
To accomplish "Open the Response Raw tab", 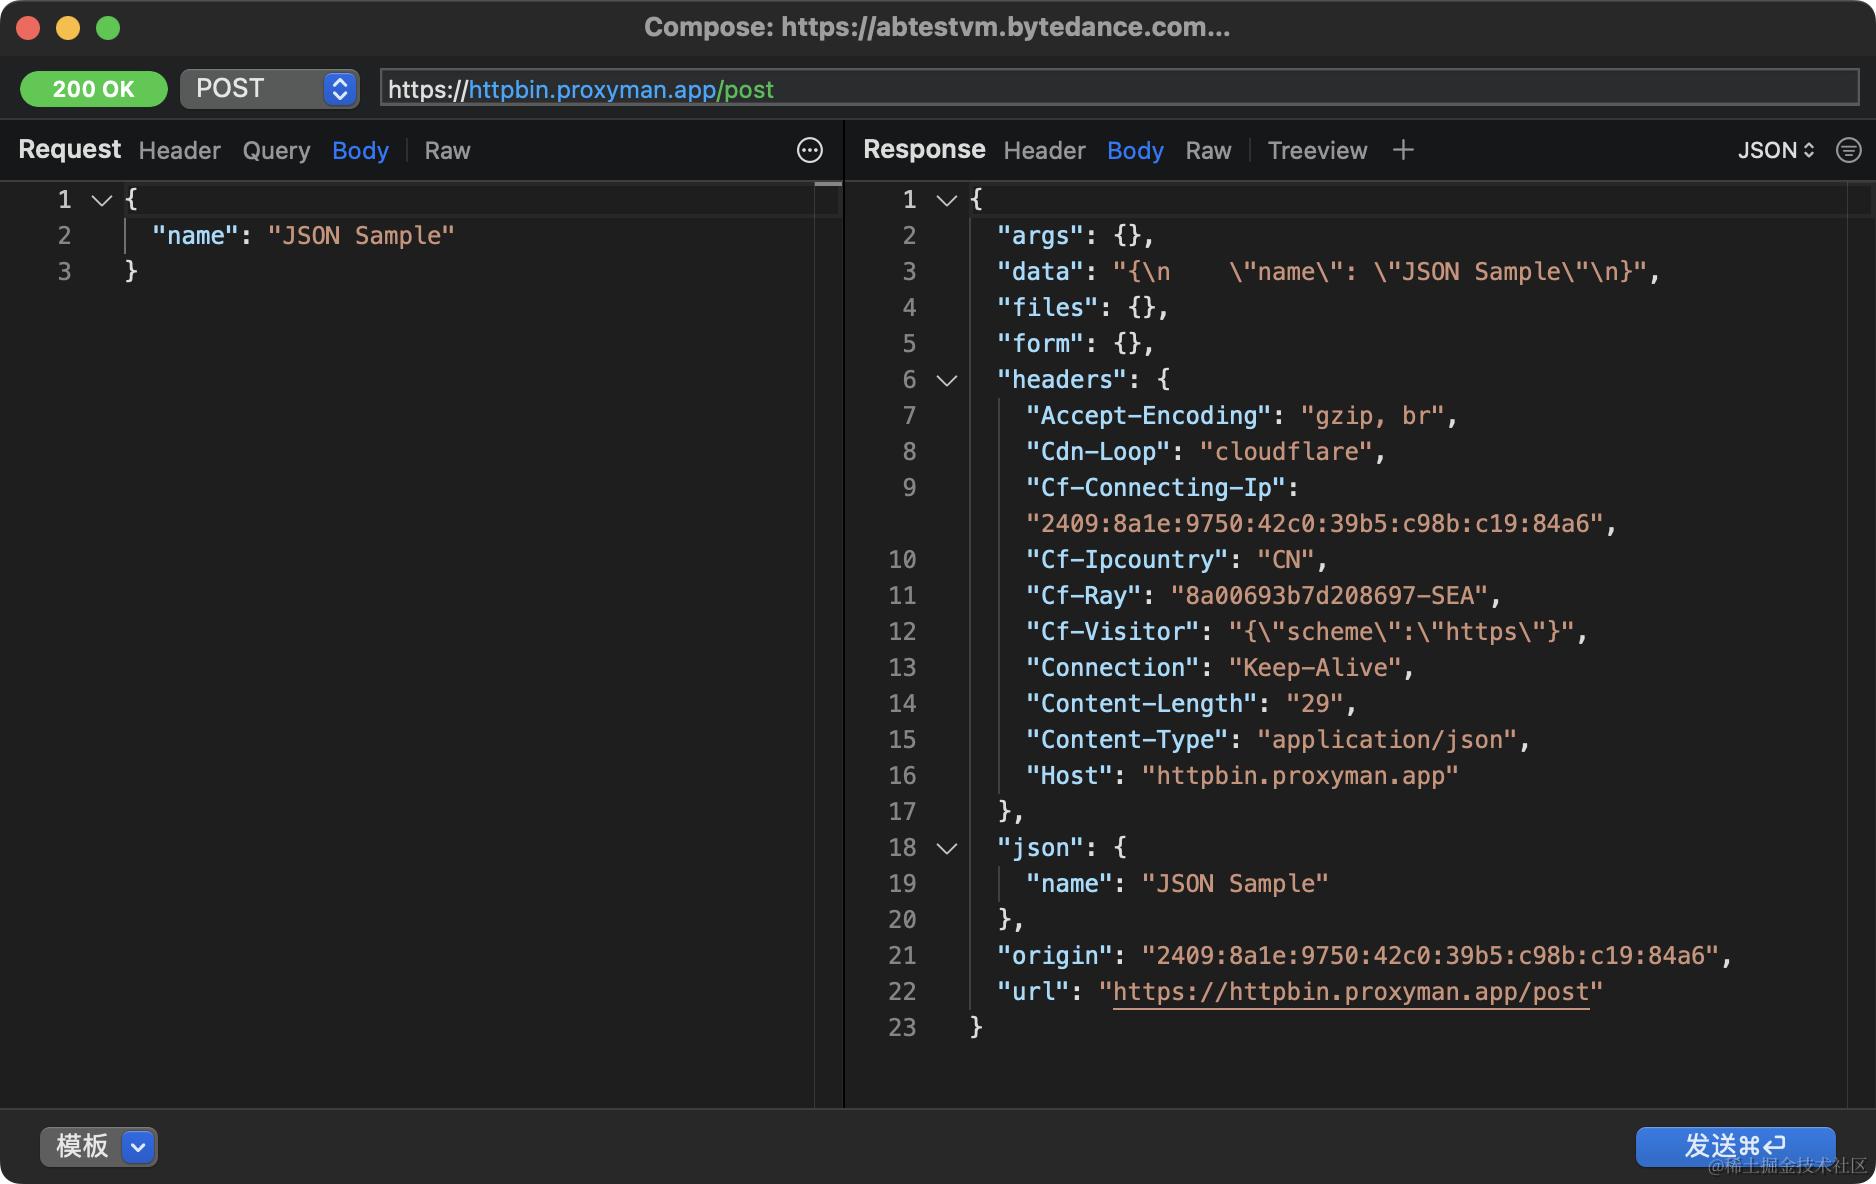I will [x=1208, y=150].
